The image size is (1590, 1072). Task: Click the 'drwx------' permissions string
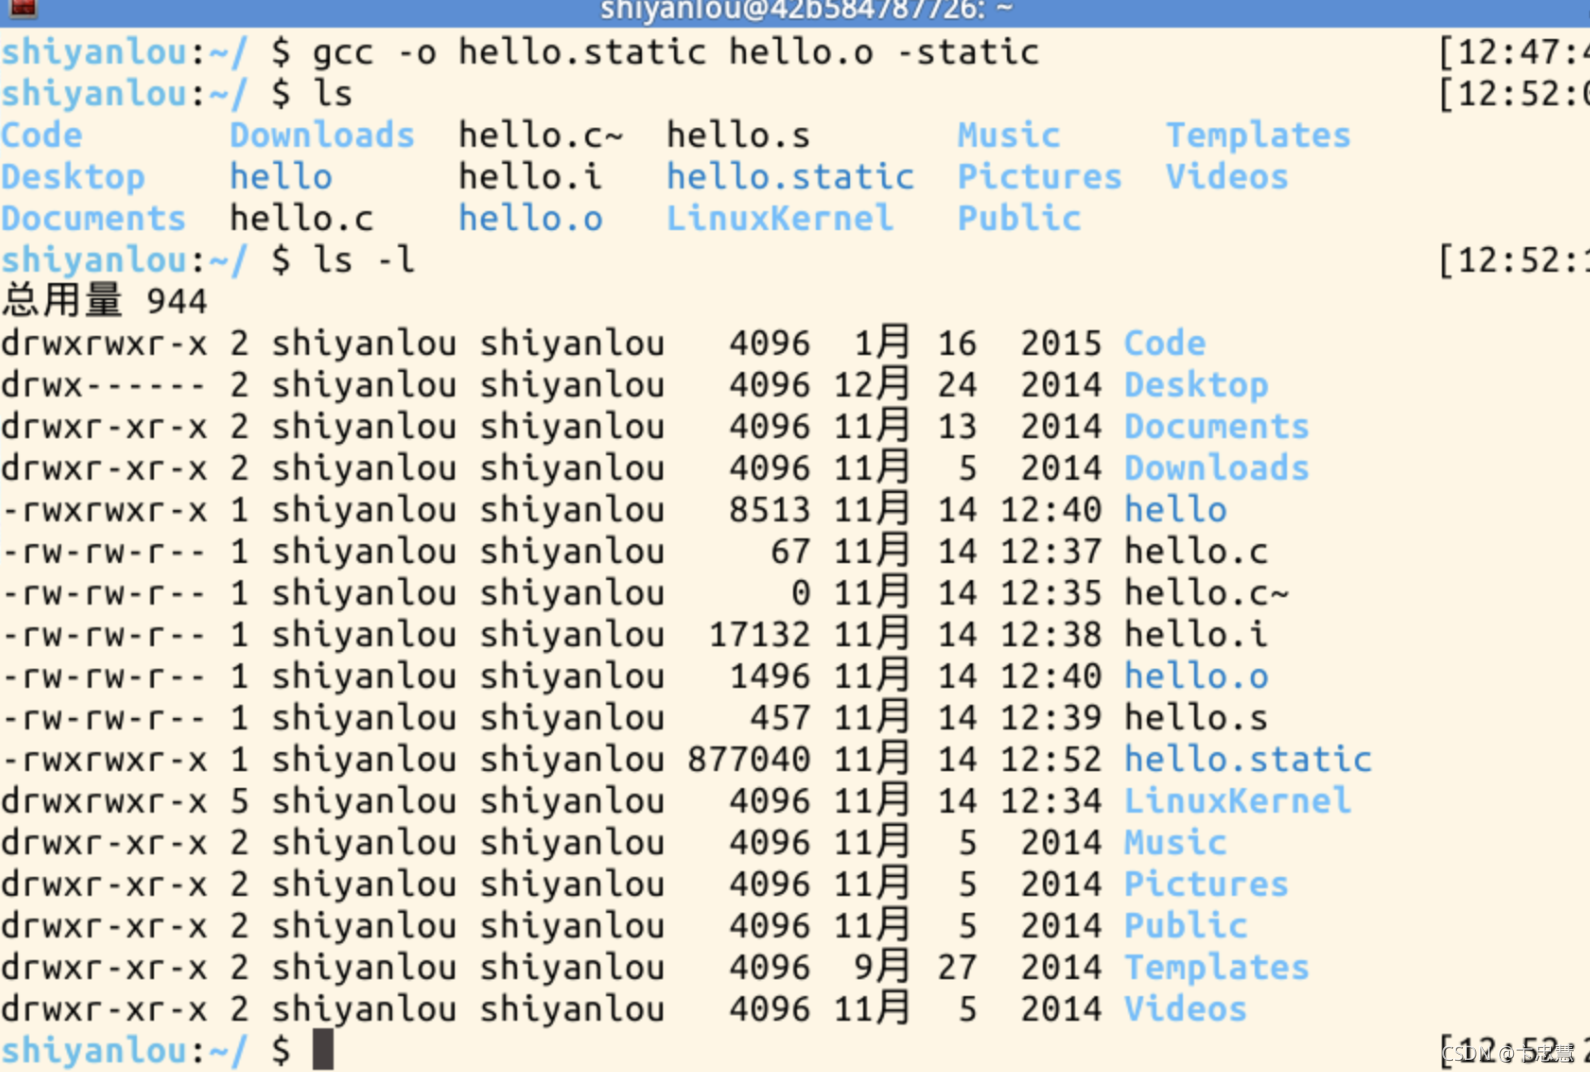pos(104,385)
